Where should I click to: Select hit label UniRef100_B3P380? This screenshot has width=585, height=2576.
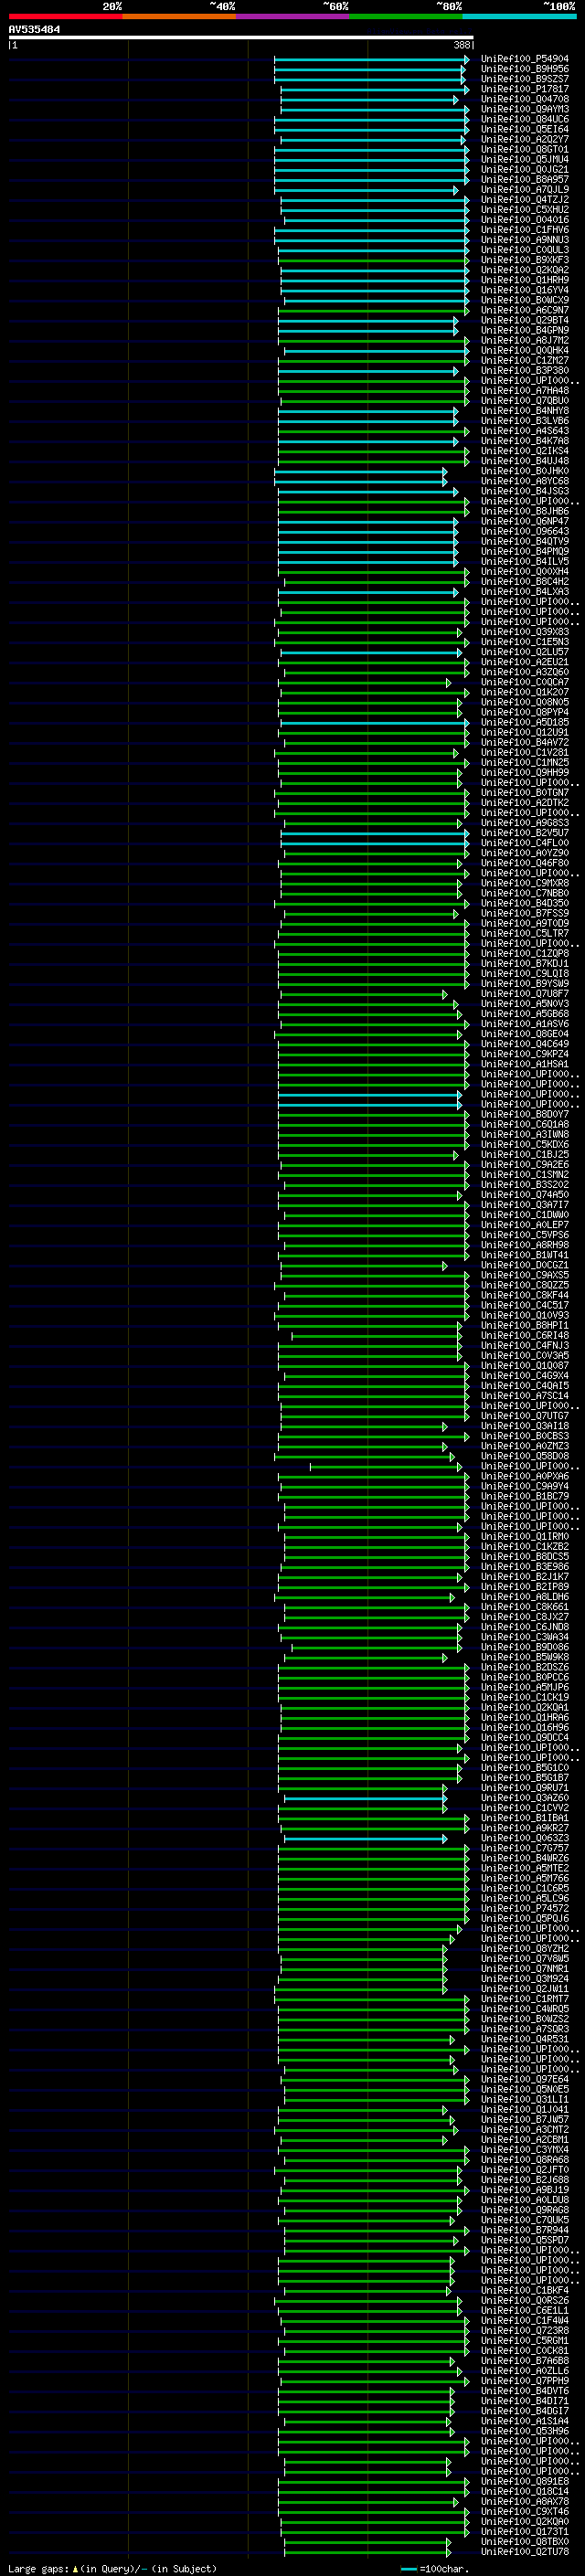click(x=524, y=371)
